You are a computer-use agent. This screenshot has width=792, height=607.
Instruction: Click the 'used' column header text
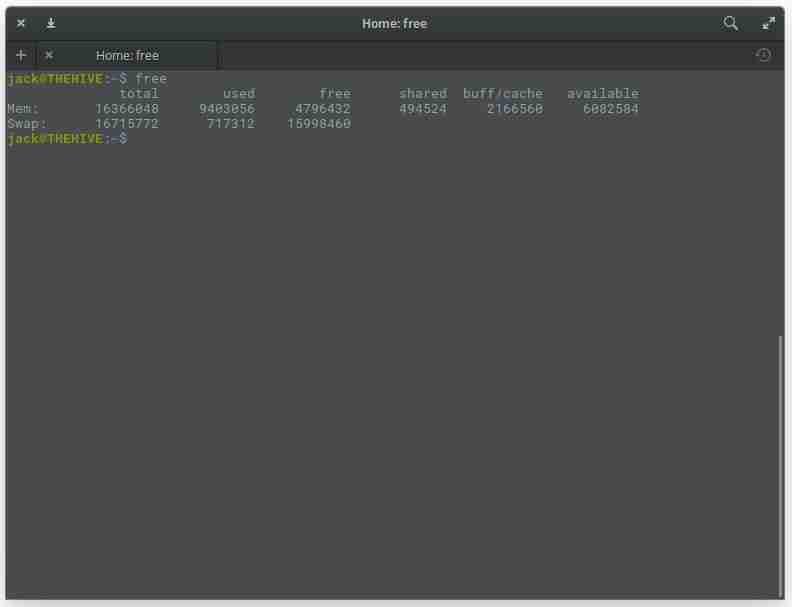click(x=239, y=93)
